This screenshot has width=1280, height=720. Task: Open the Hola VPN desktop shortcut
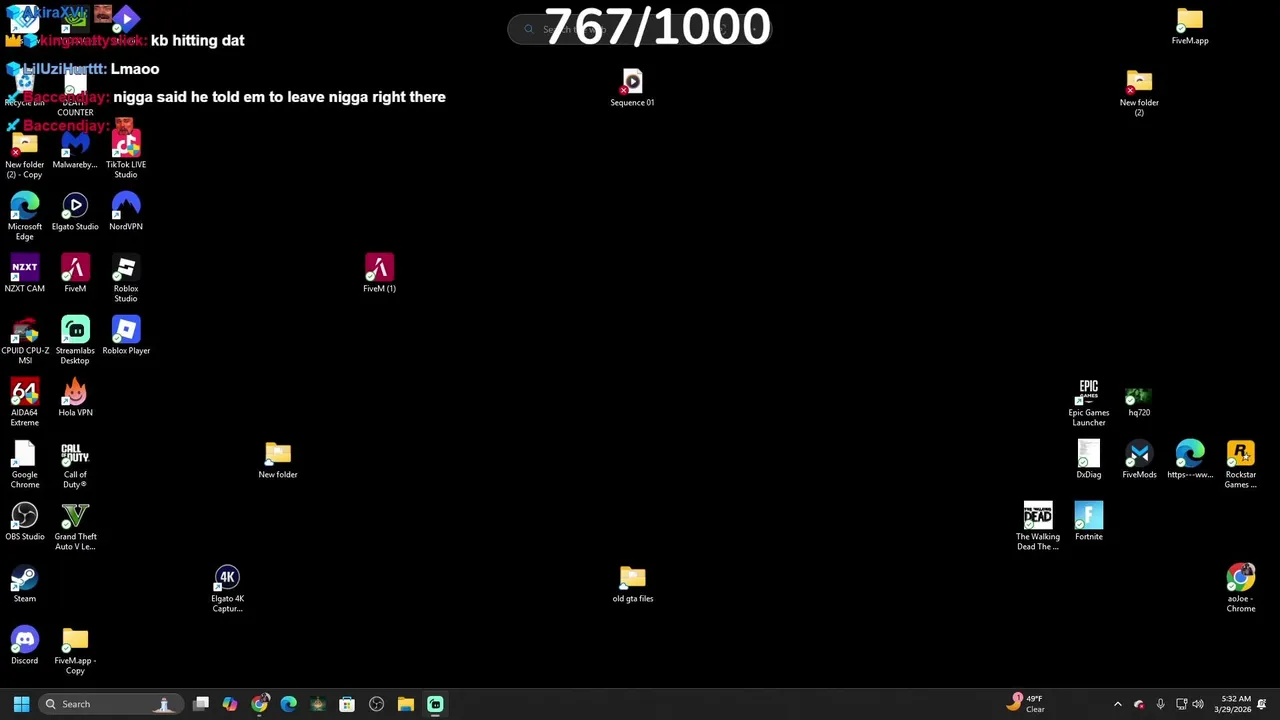tap(75, 397)
